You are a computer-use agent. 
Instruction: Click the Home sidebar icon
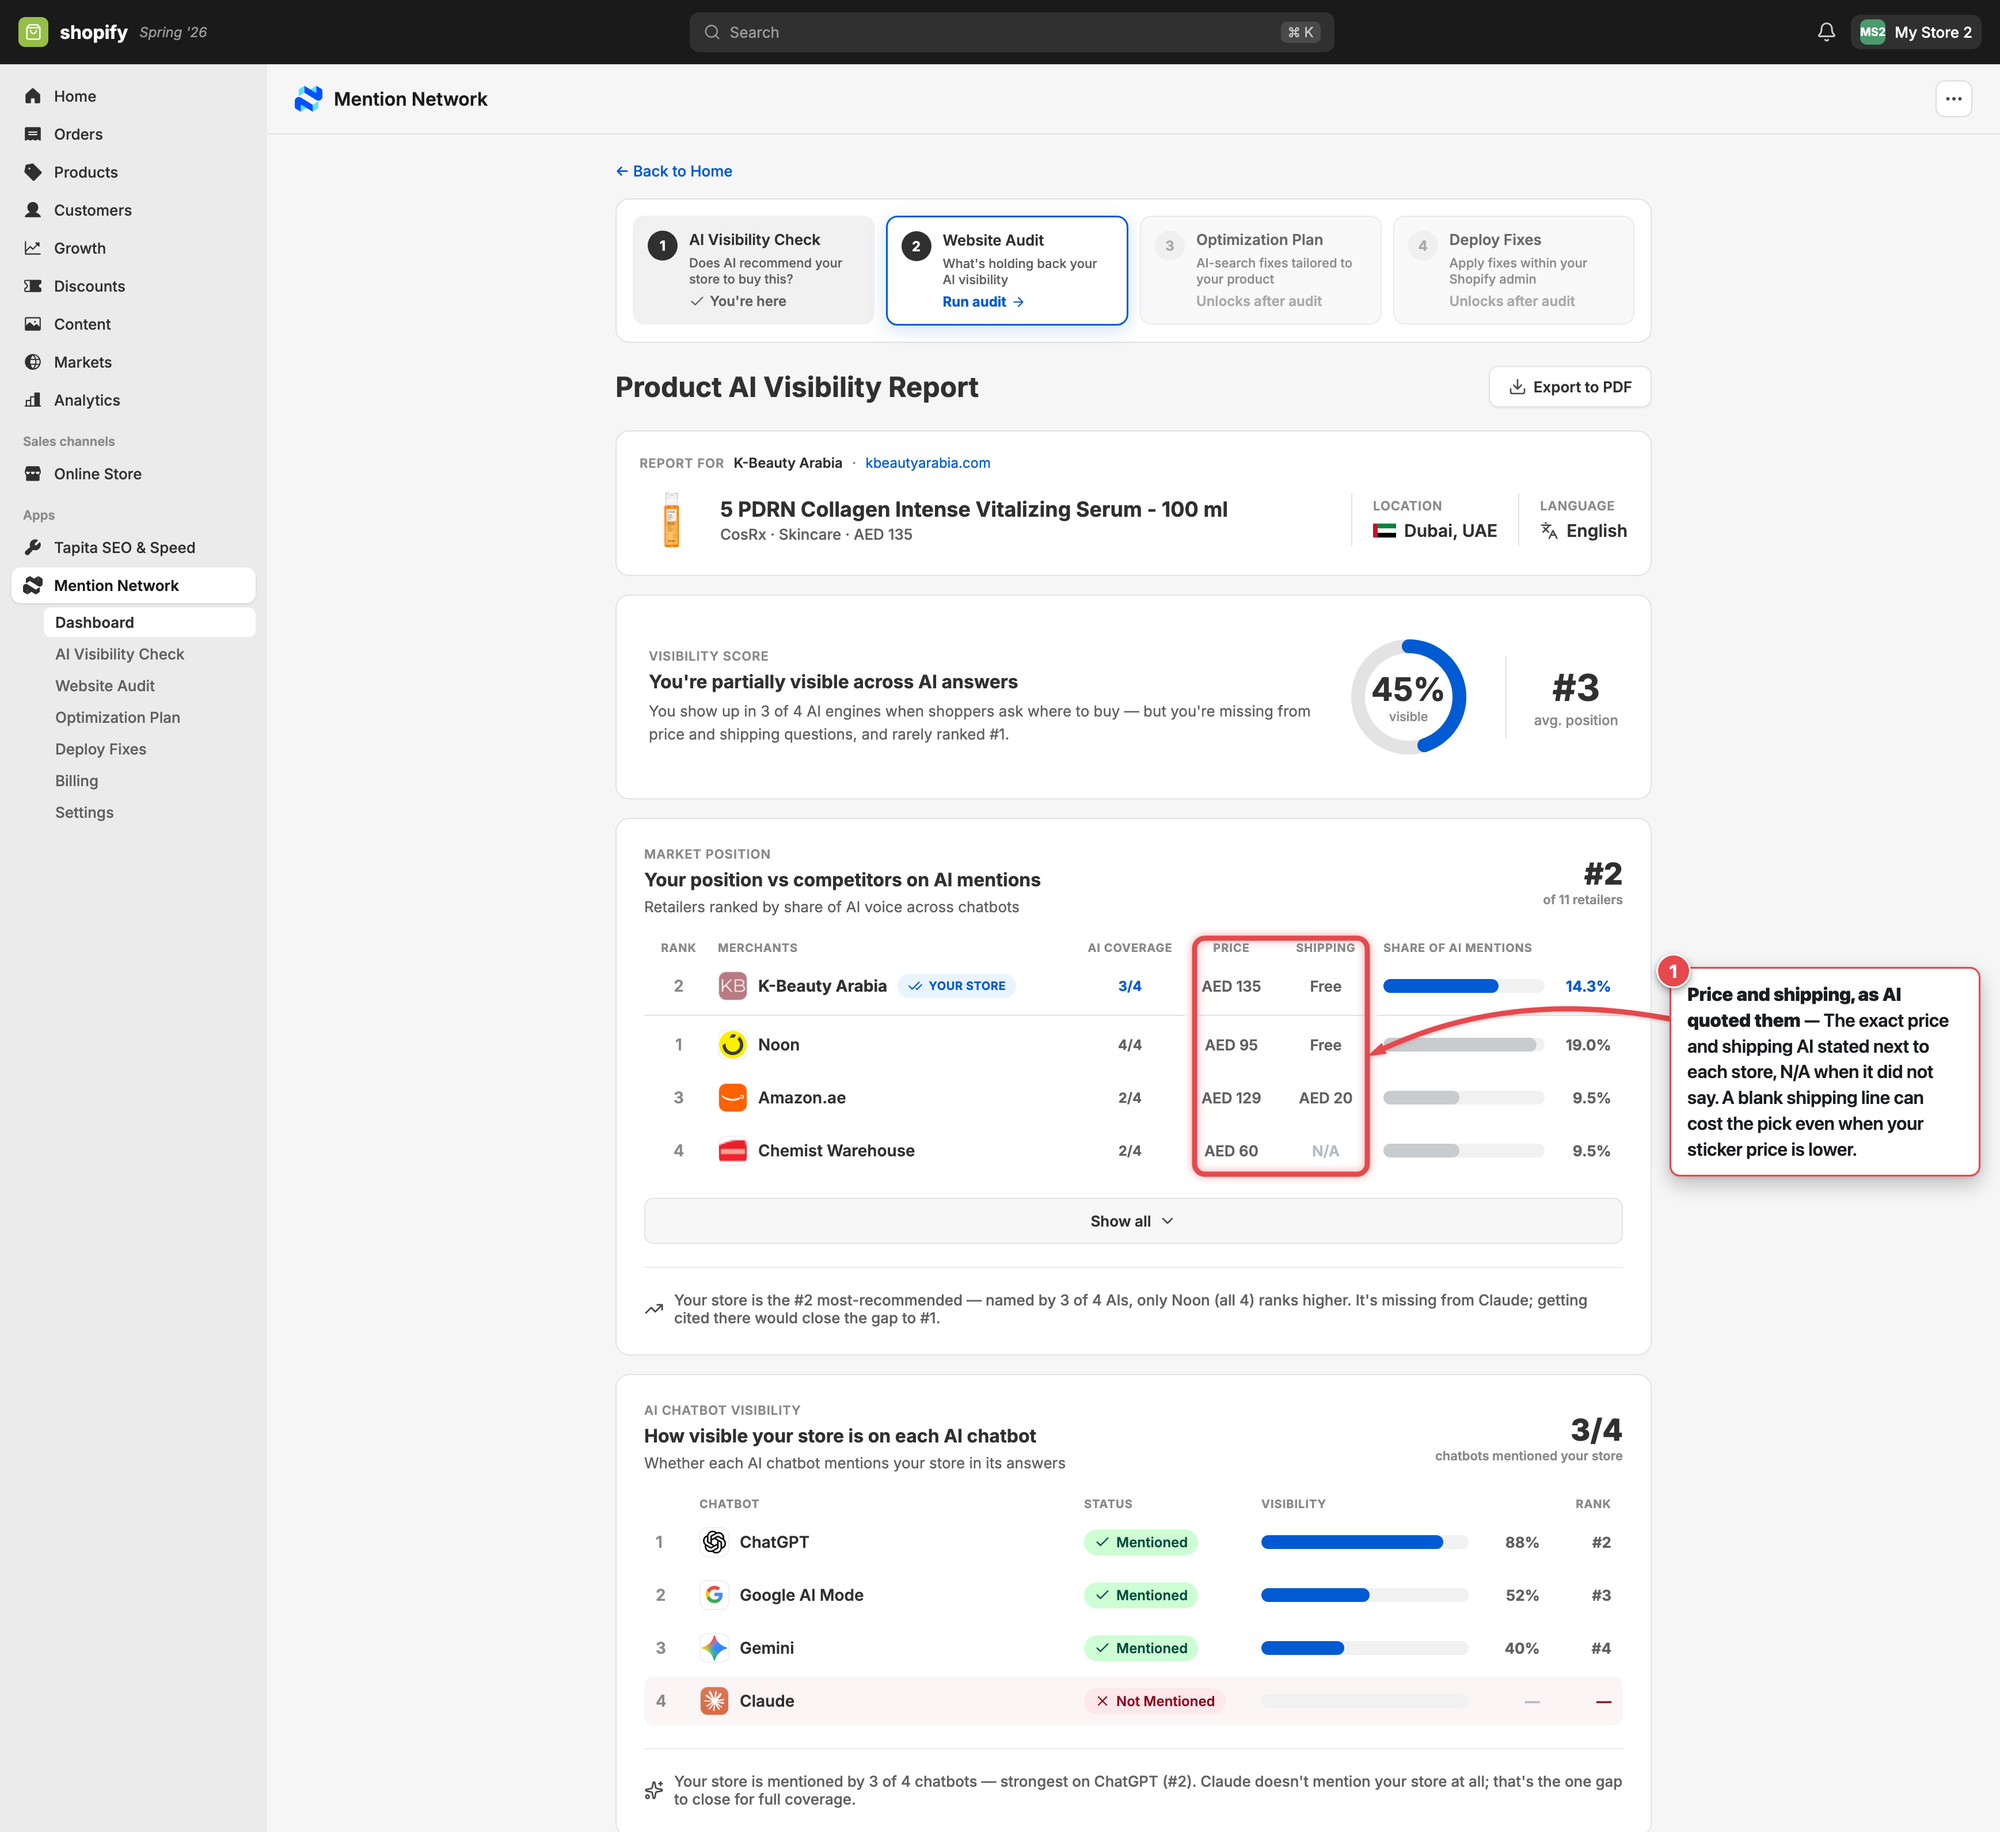point(33,96)
